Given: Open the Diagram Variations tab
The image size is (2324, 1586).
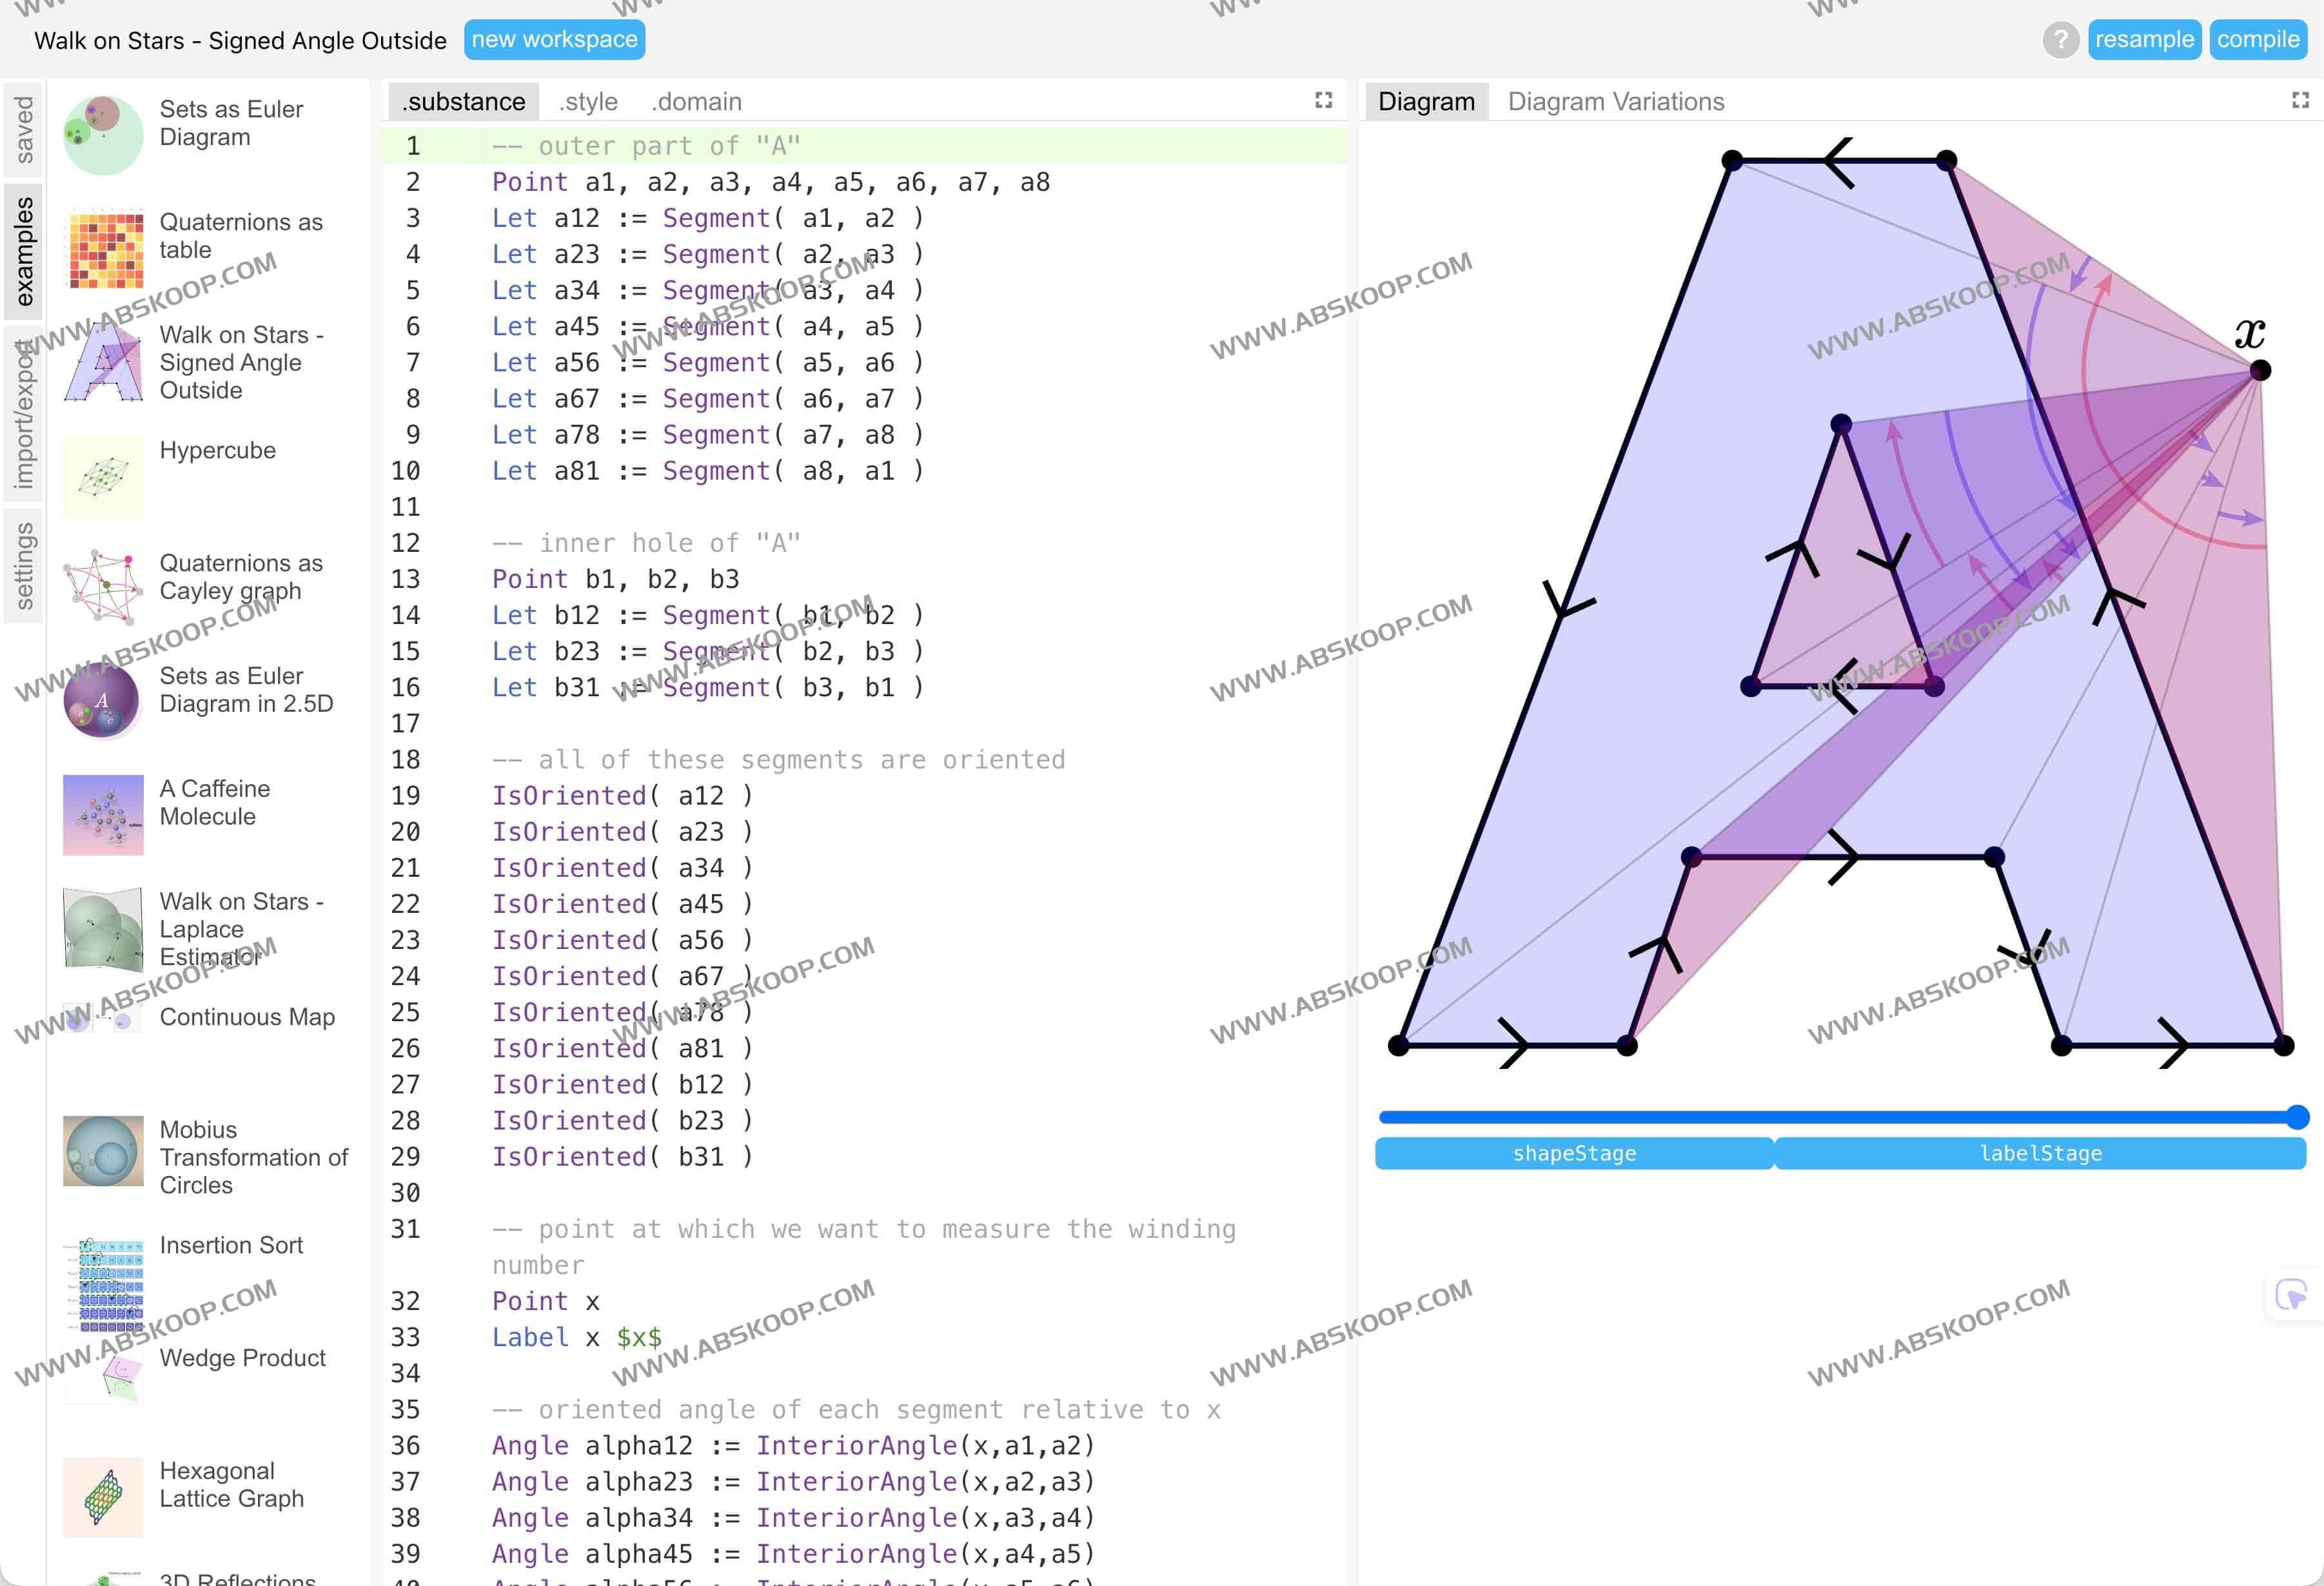Looking at the screenshot, I should tap(1615, 102).
